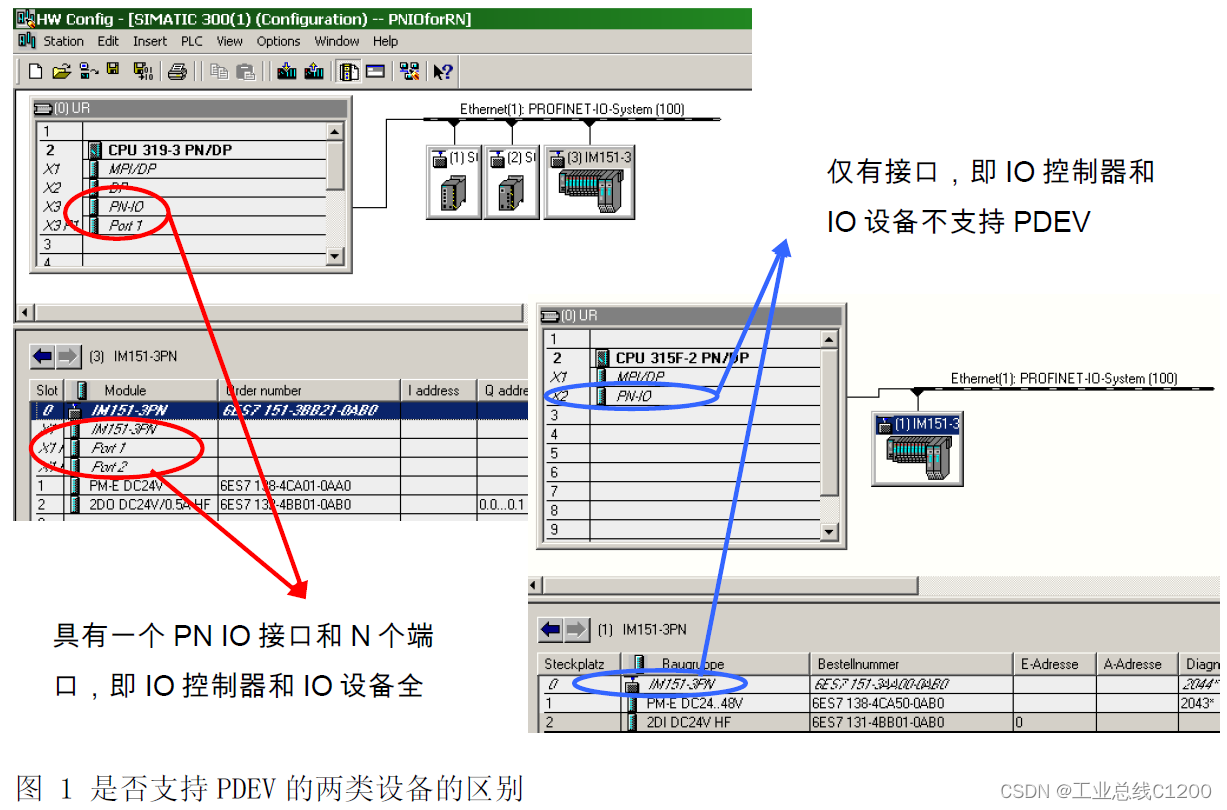Select the (3) IM151-3 device on the network
Viewport: 1227px width, 810px height.
tap(590, 181)
